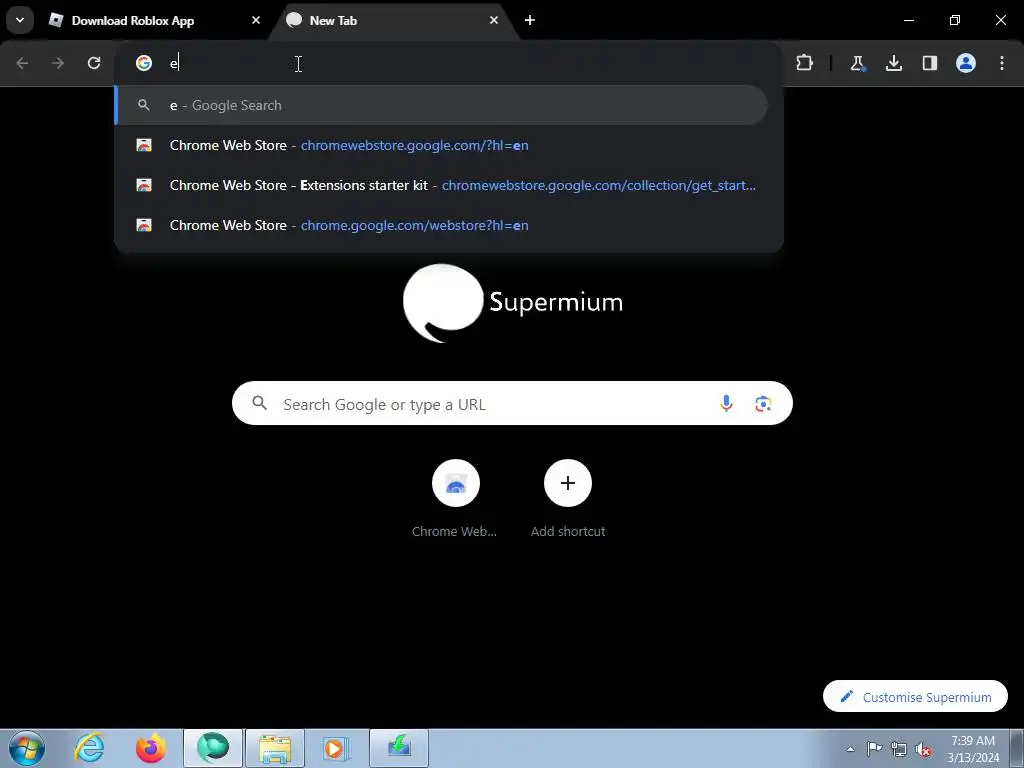Viewport: 1024px width, 768px height.
Task: Go forward with the forward arrow
Action: click(58, 63)
